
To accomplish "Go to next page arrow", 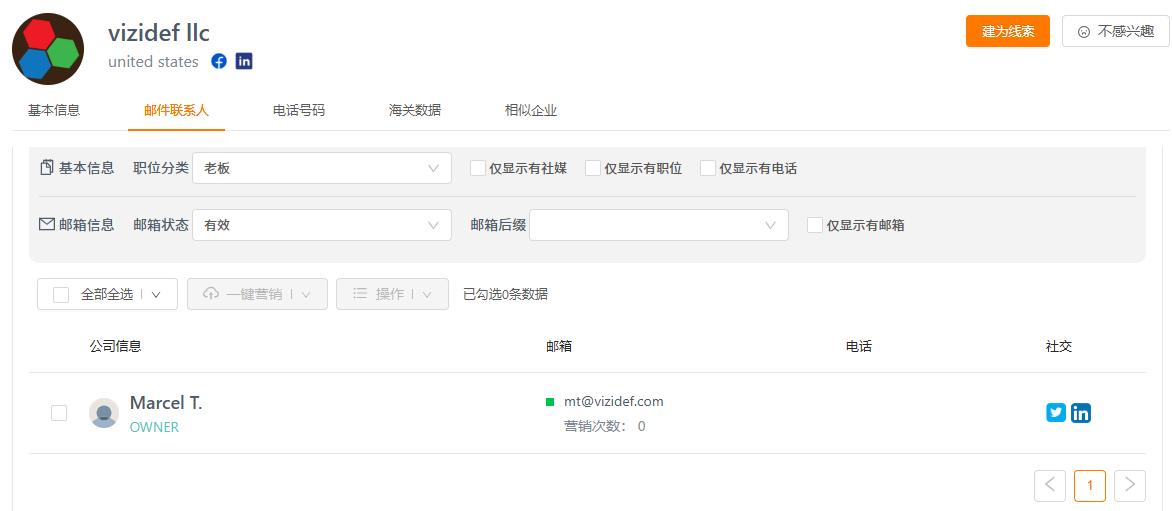I will click(1130, 486).
